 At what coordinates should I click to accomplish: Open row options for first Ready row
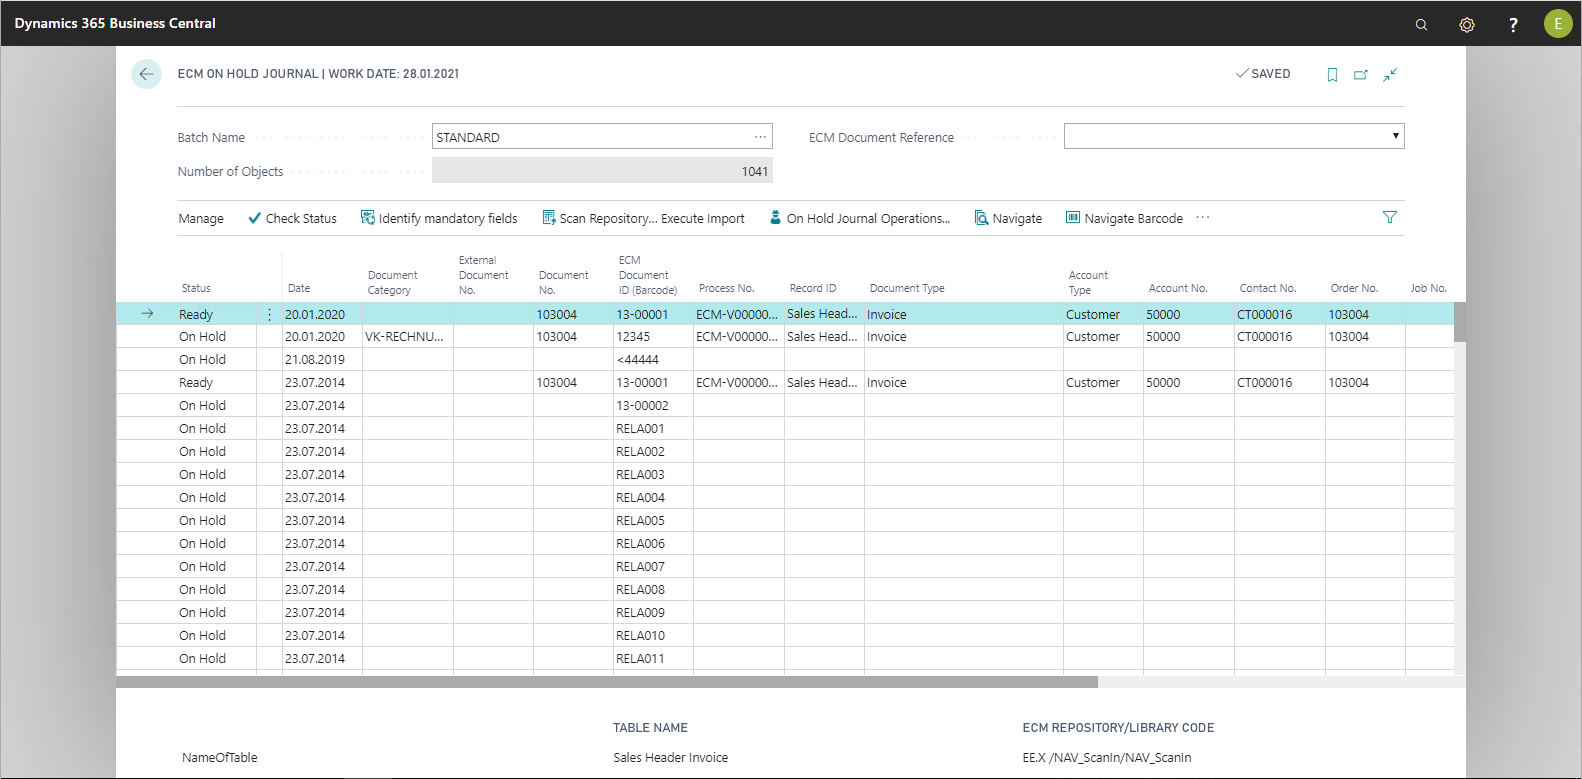click(269, 314)
